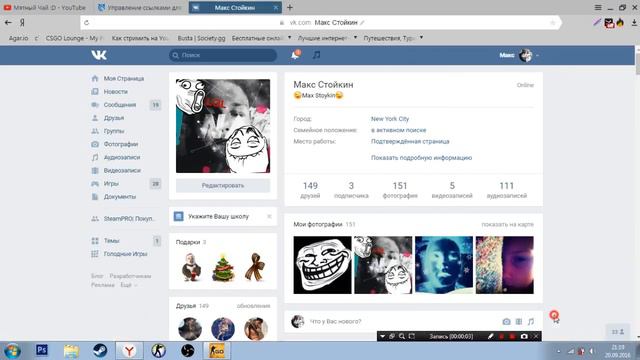This screenshot has width=640, height=360.
Task: Open the 151 фотографии counter
Action: pyautogui.click(x=400, y=190)
